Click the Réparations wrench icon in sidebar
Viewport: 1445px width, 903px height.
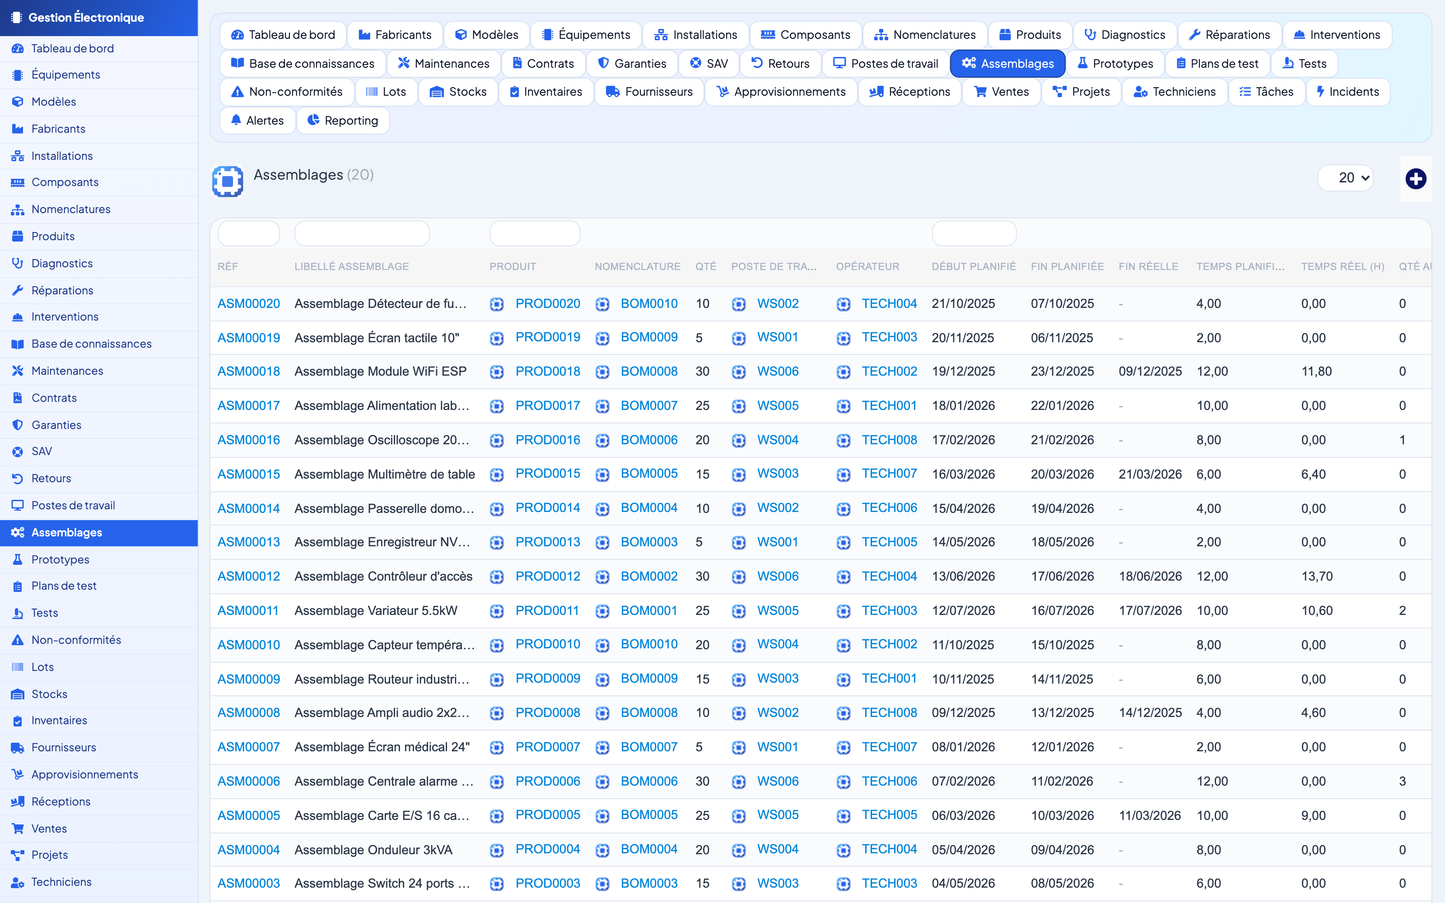(x=17, y=291)
